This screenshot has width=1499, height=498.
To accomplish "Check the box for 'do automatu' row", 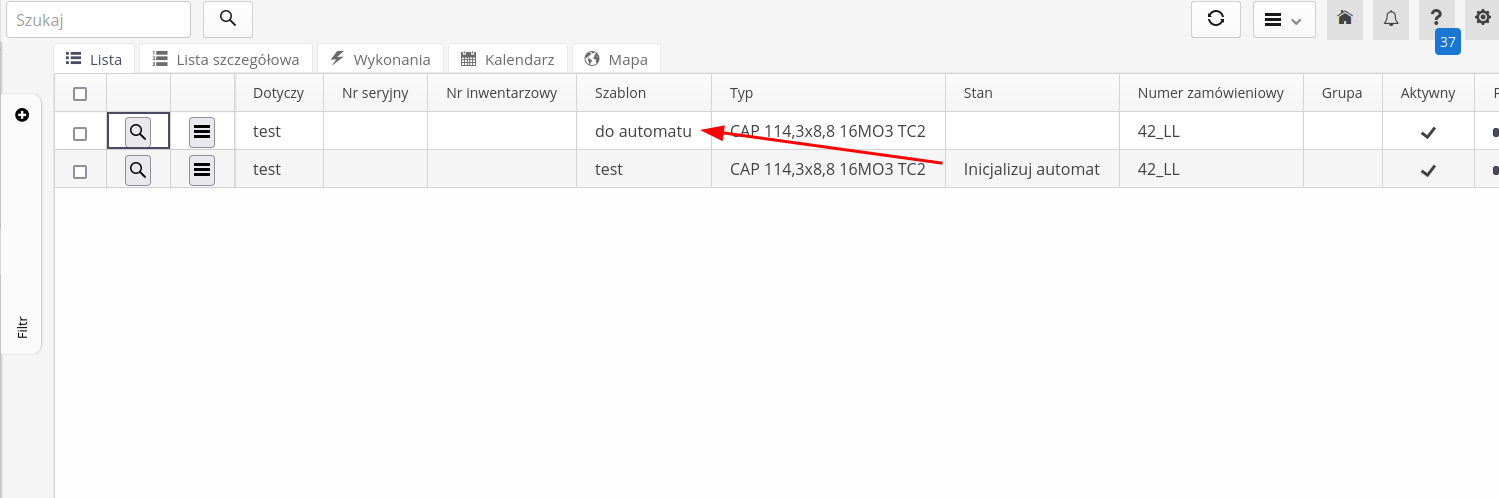I will coord(80,133).
